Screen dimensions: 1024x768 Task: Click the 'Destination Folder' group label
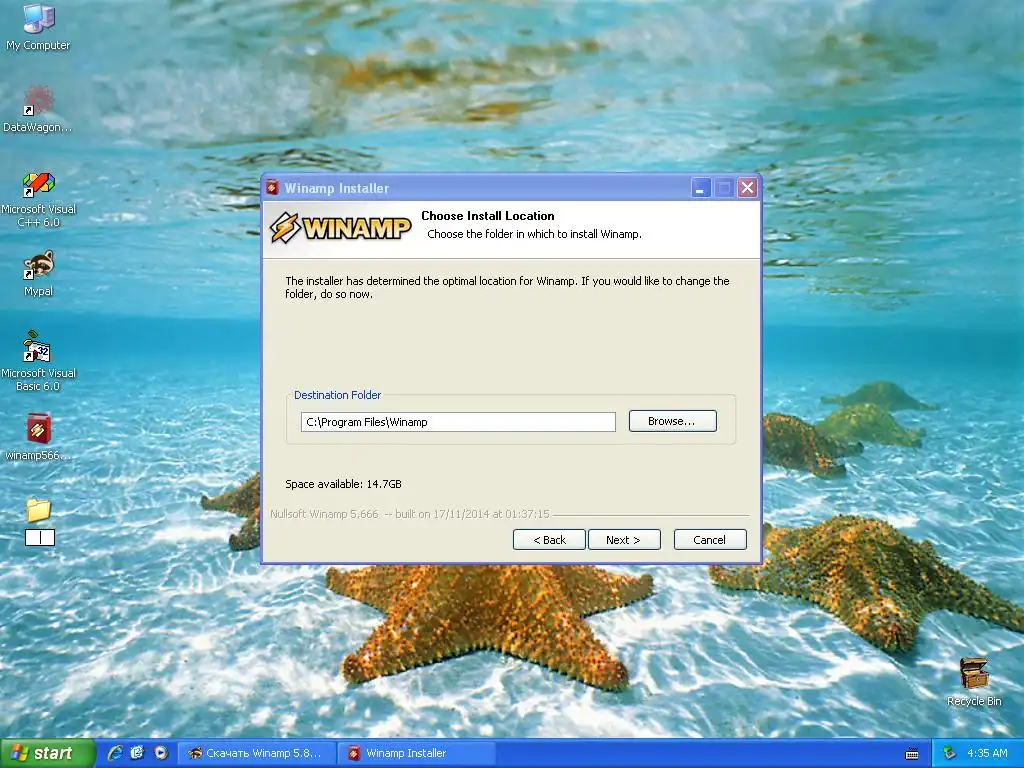point(338,395)
